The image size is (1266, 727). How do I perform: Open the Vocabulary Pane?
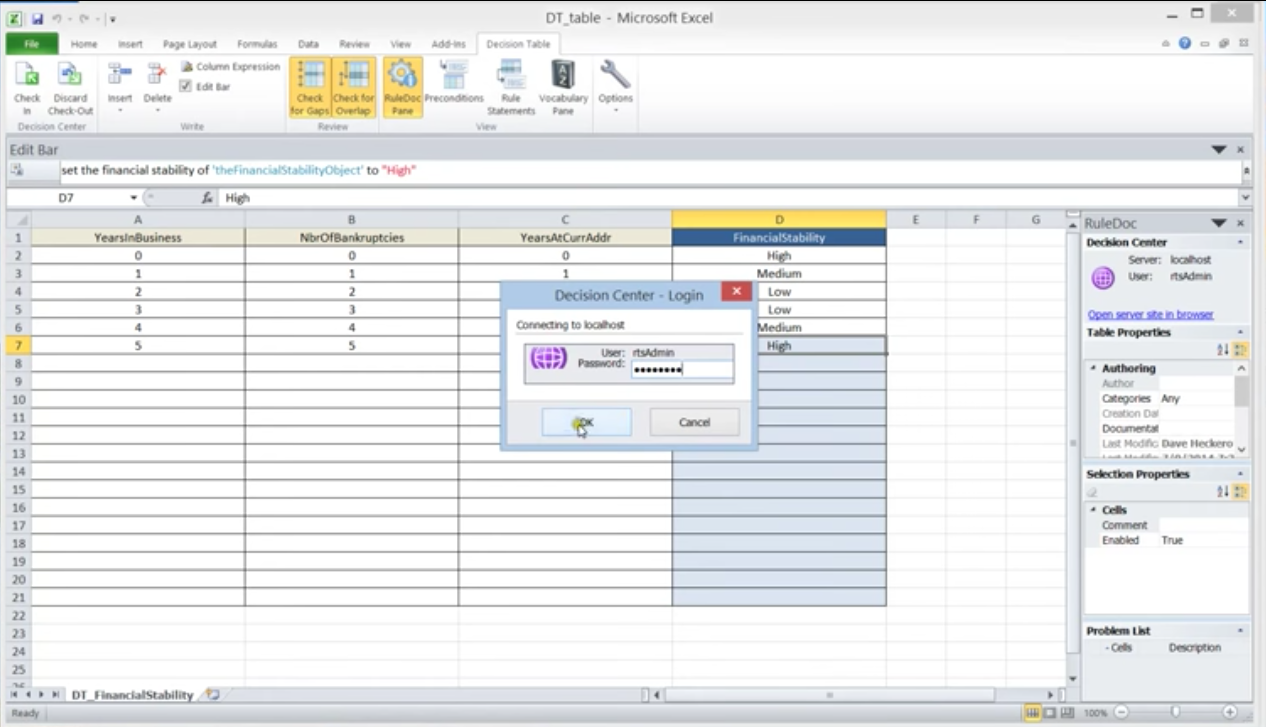pyautogui.click(x=563, y=87)
